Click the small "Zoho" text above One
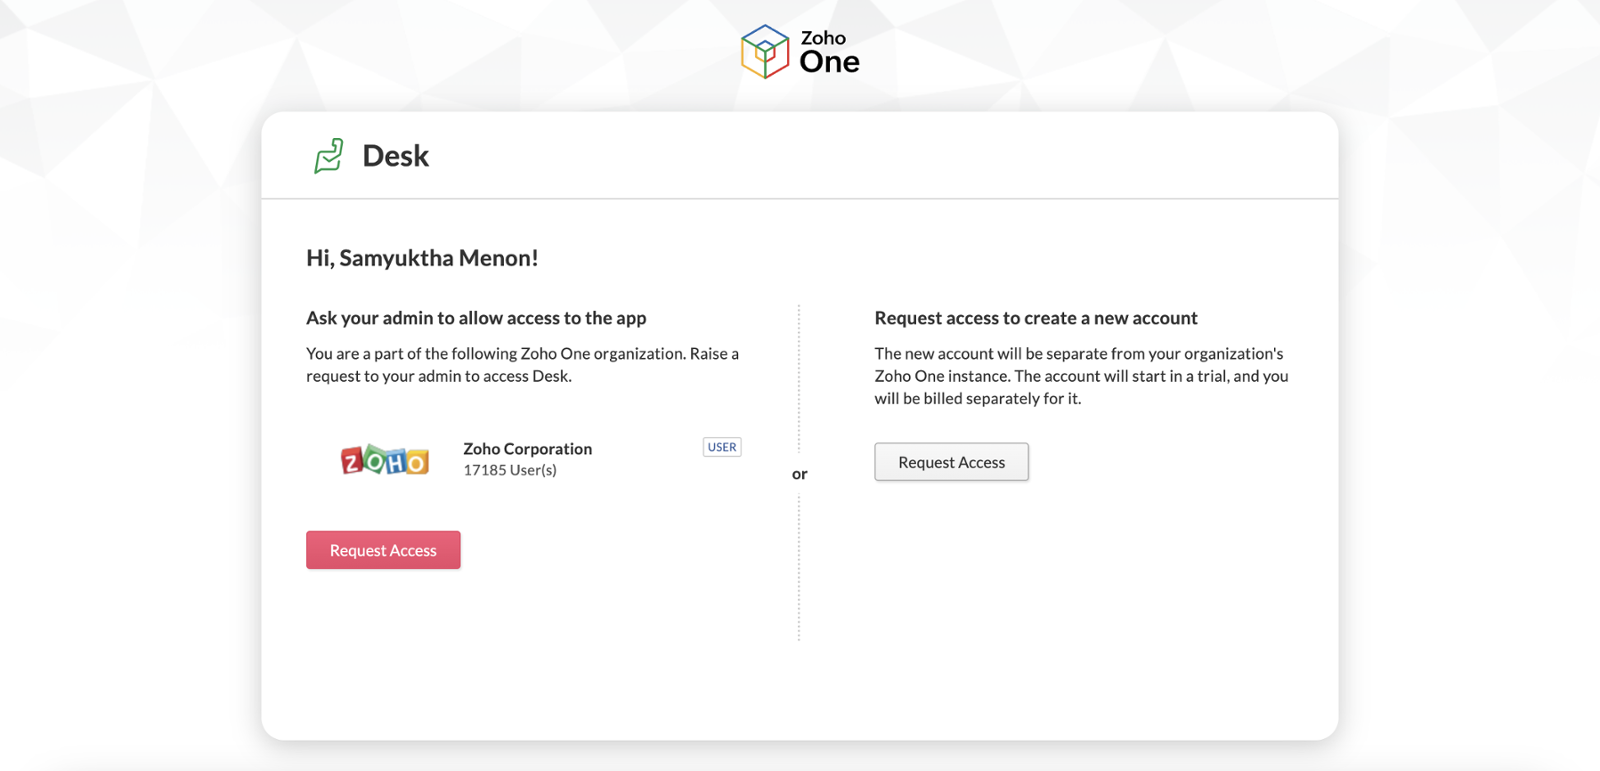The width and height of the screenshot is (1600, 771). (x=823, y=38)
